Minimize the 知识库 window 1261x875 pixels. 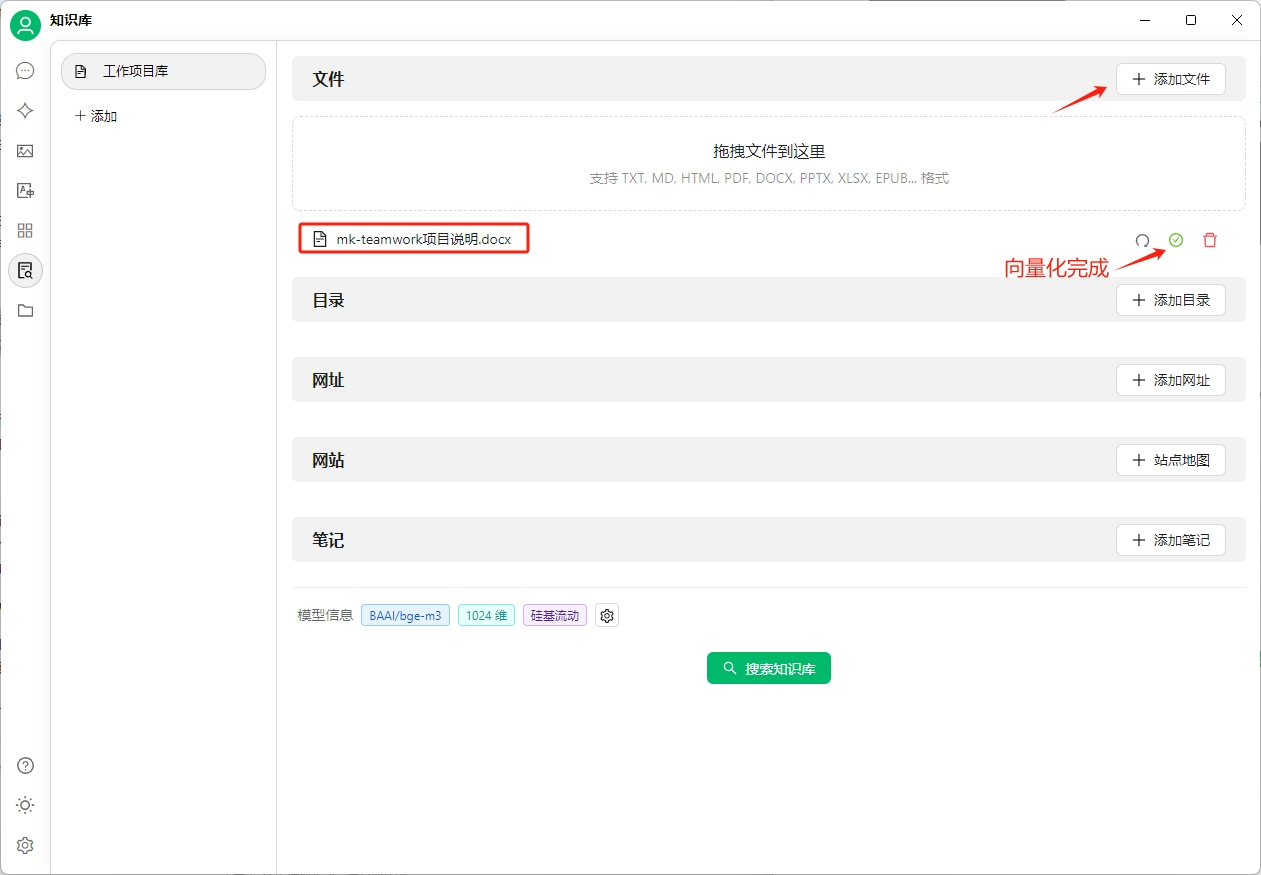tap(1144, 20)
